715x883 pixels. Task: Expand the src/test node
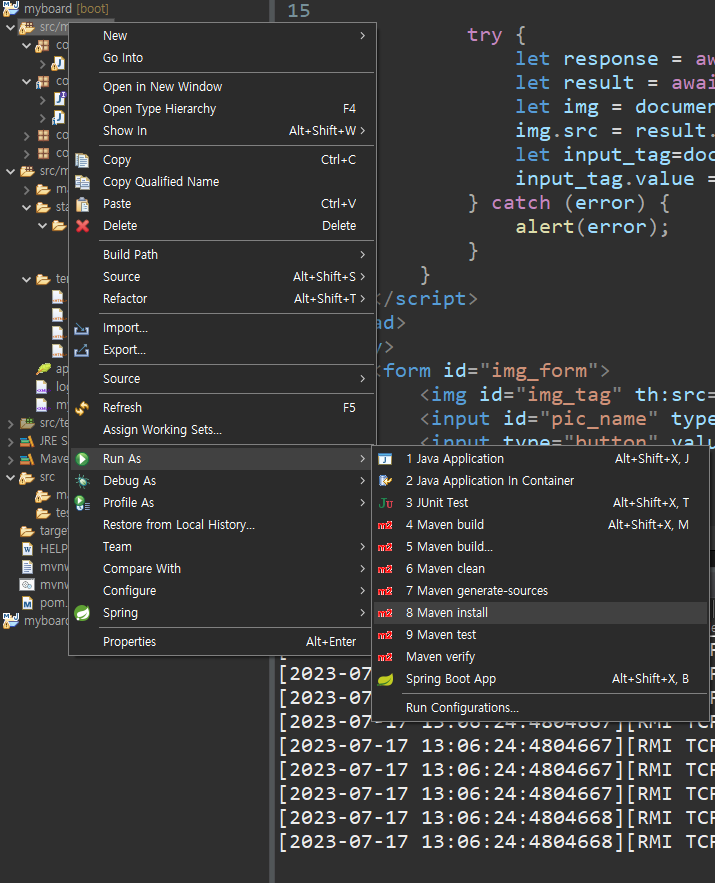[10, 423]
